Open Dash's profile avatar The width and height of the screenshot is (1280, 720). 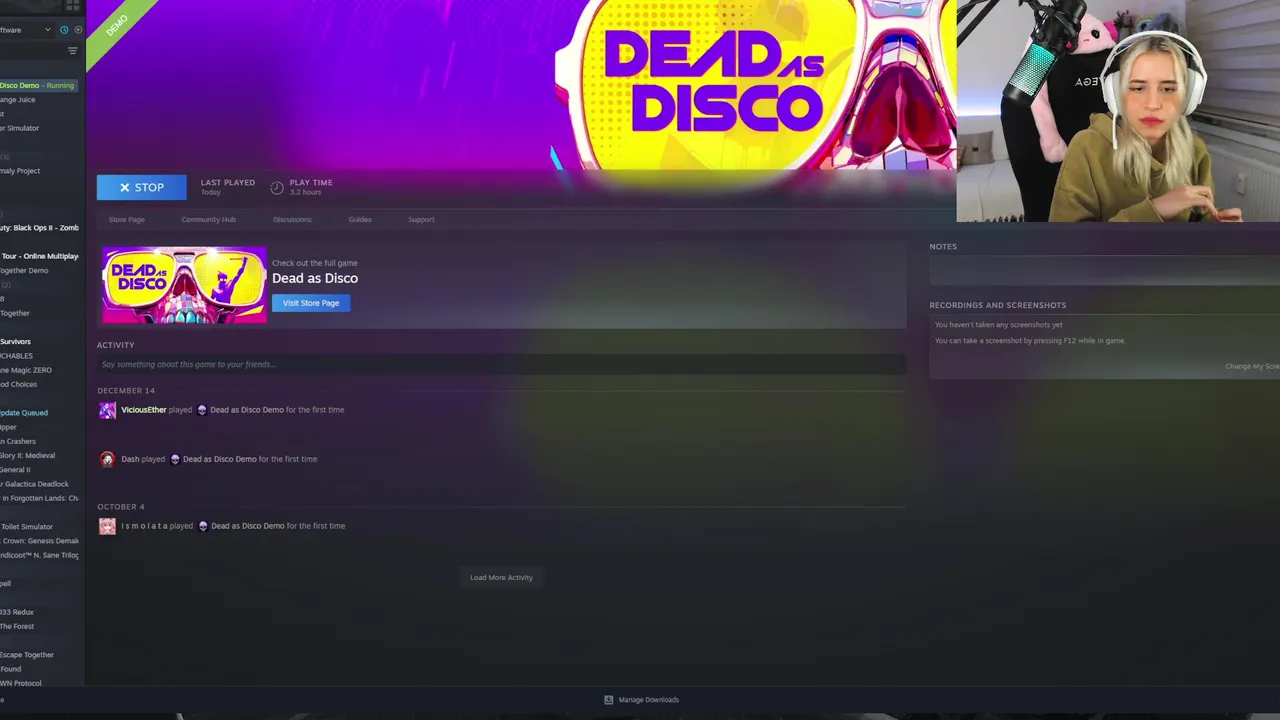tap(107, 459)
